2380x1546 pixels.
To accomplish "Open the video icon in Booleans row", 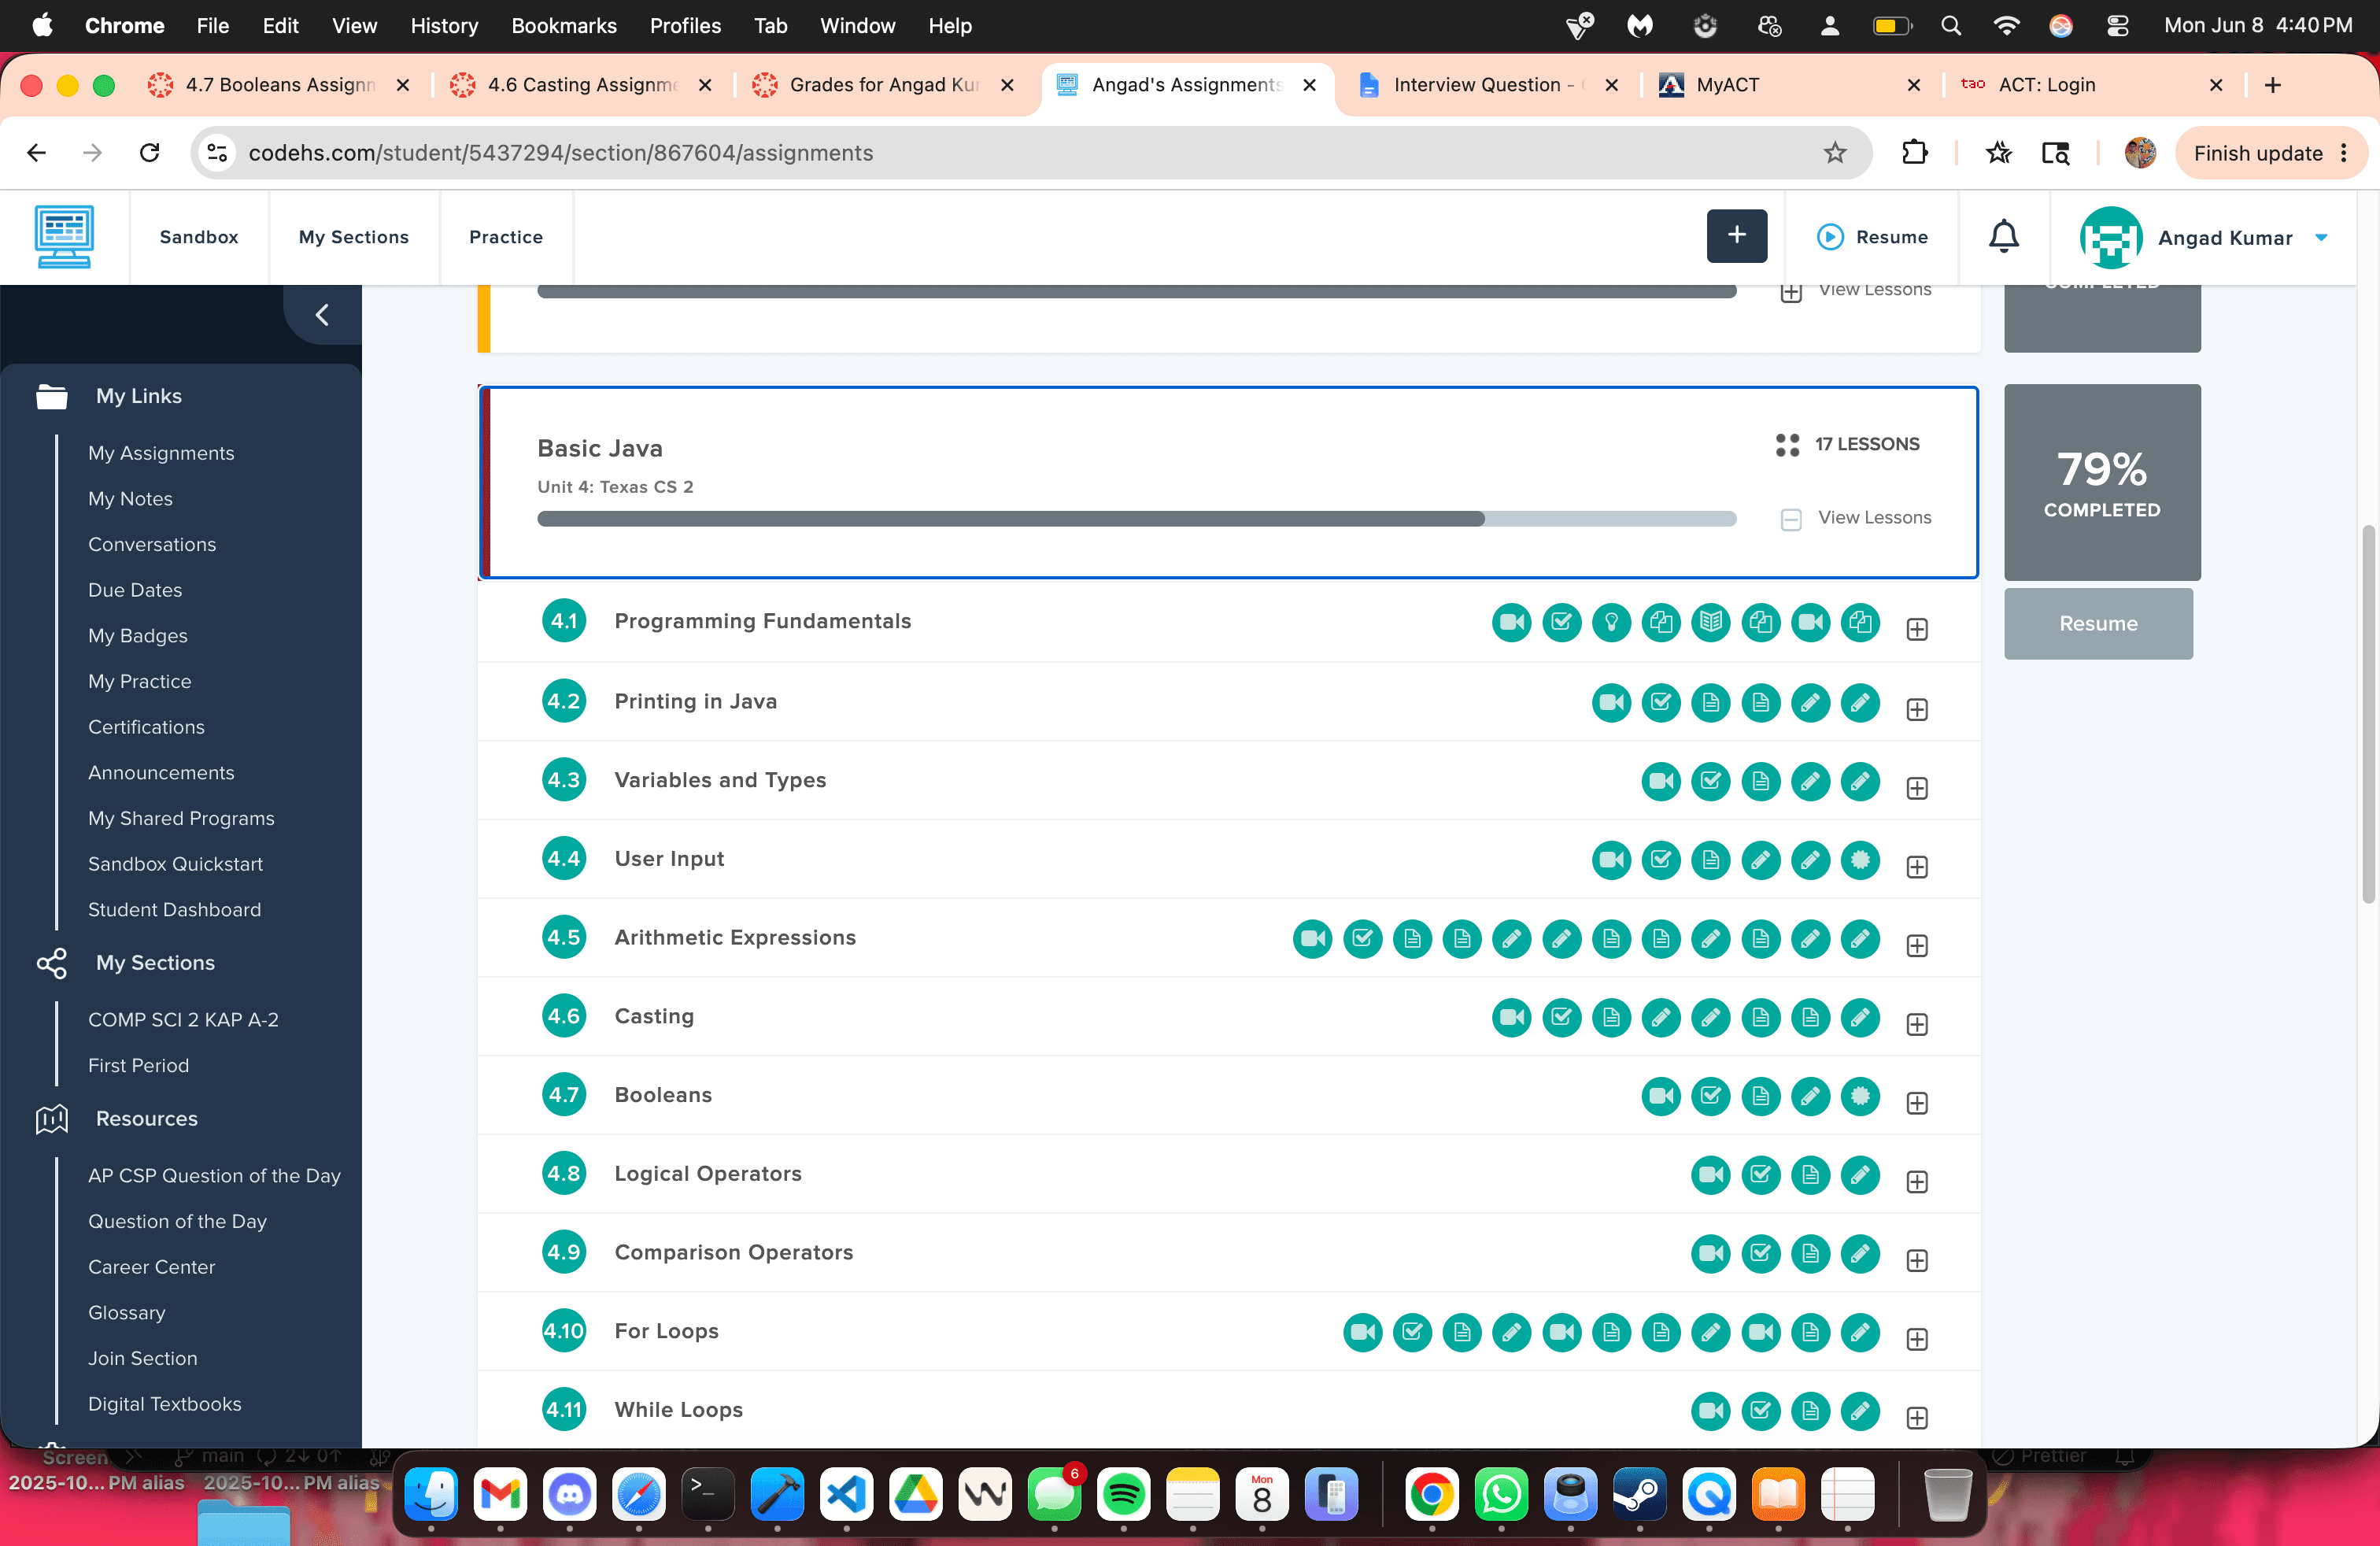I will click(1661, 1096).
